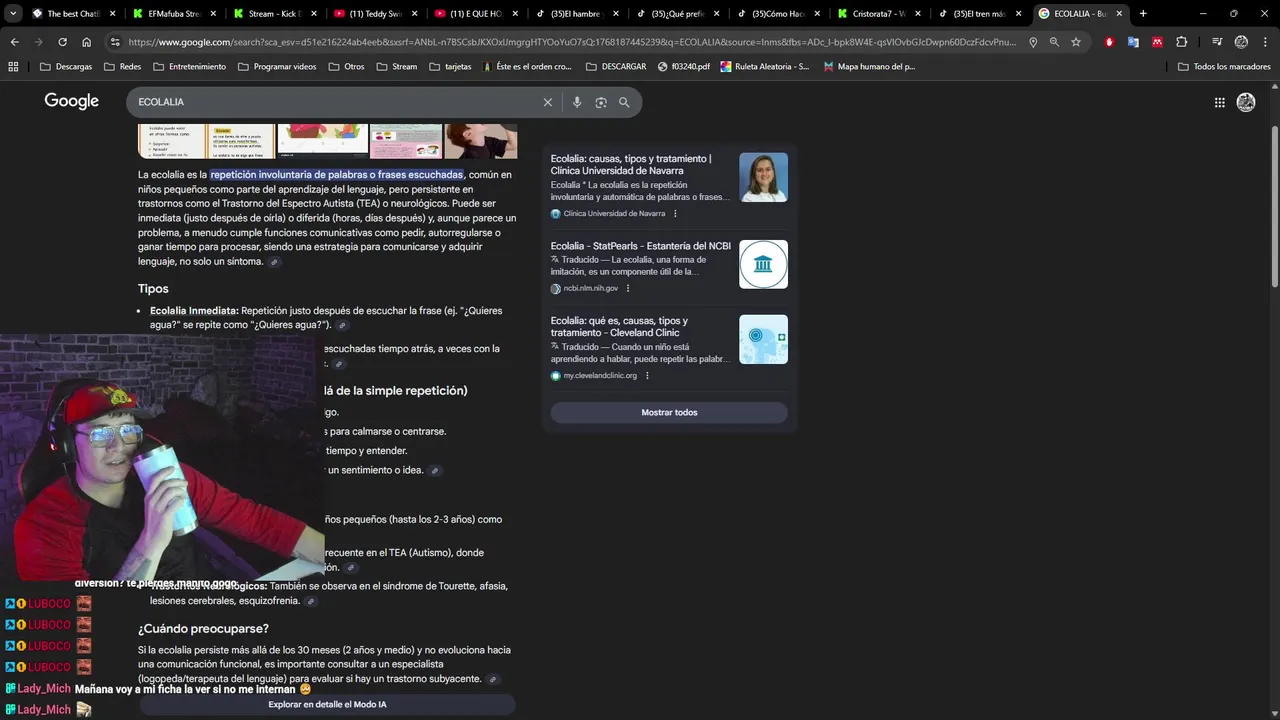Screen dimensions: 1280x720
Task: Open the tarjetas bookmark folder
Action: pyautogui.click(x=450, y=66)
